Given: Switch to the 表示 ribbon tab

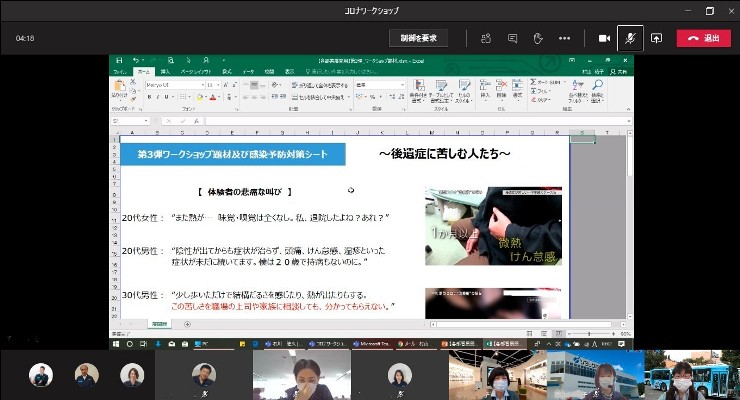Looking at the screenshot, I should click(x=289, y=72).
